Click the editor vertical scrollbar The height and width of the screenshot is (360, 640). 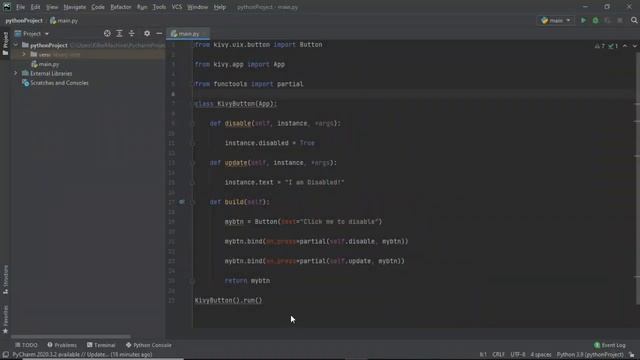pyautogui.click(x=638, y=179)
